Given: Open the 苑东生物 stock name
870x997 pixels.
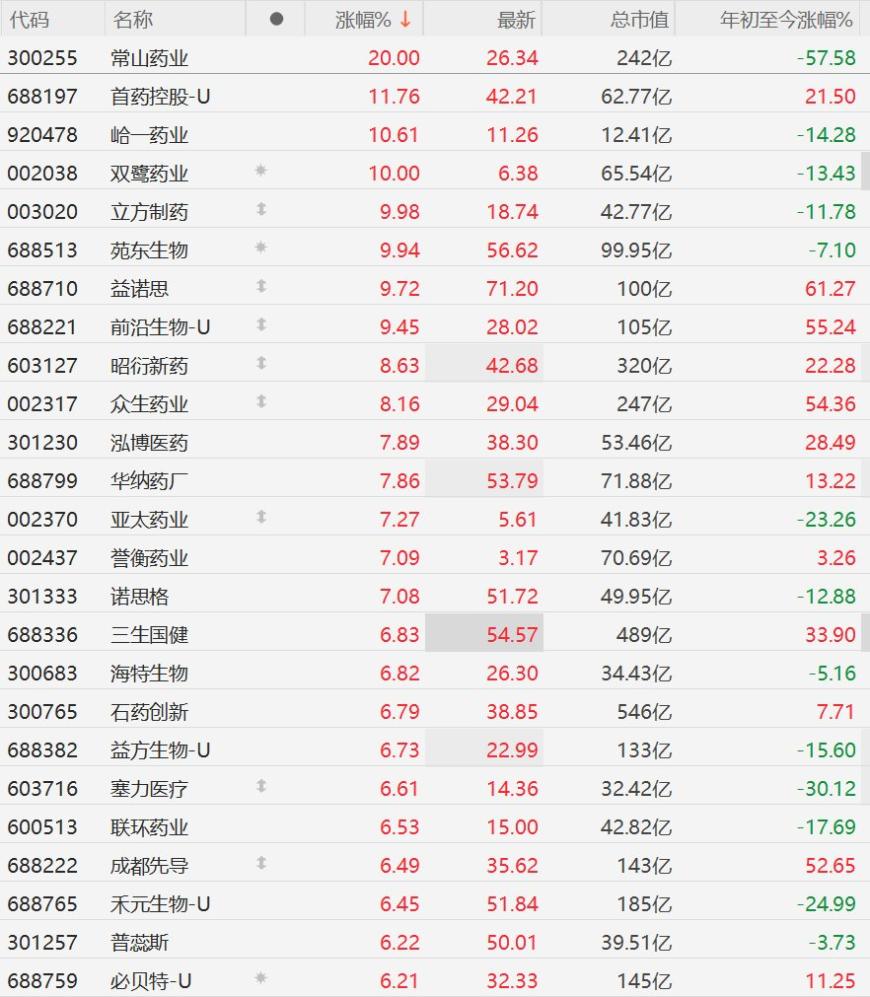Looking at the screenshot, I should pyautogui.click(x=149, y=250).
